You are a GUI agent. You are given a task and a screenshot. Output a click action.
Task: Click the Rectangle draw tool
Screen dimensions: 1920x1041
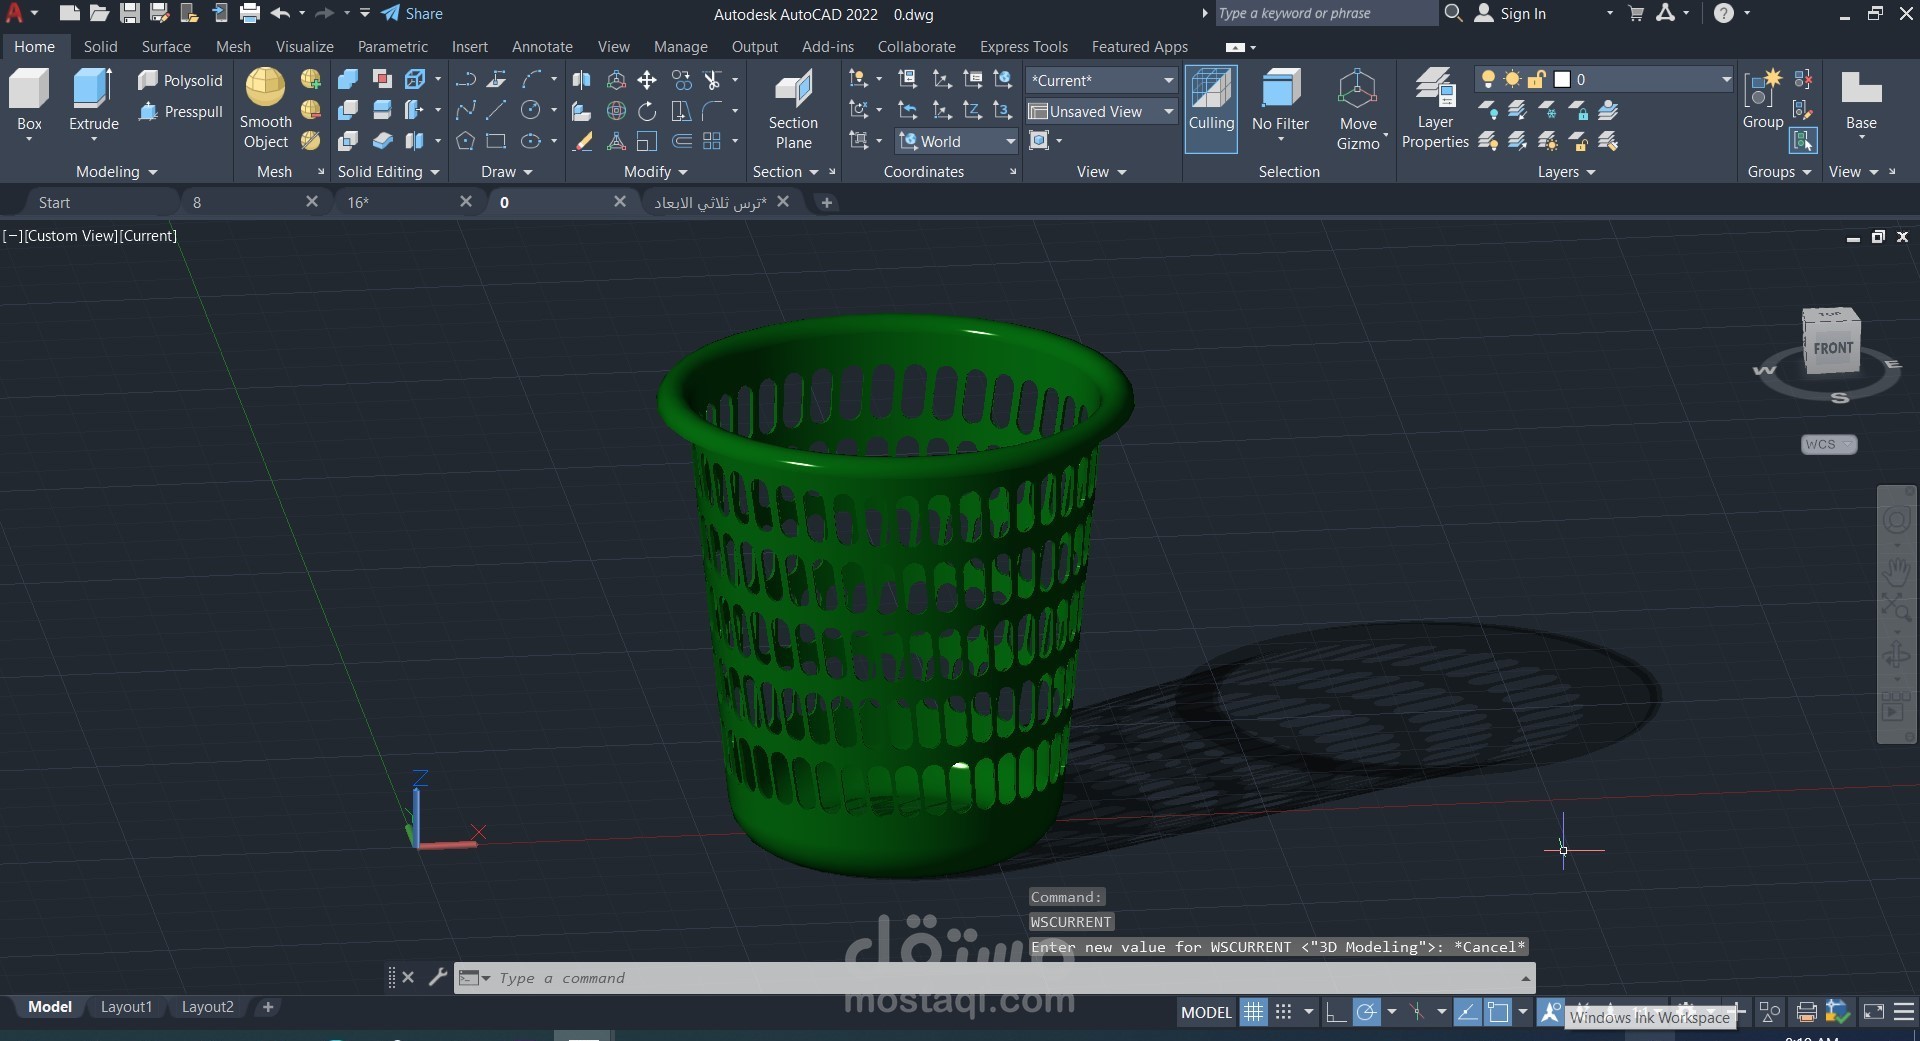[x=497, y=141]
